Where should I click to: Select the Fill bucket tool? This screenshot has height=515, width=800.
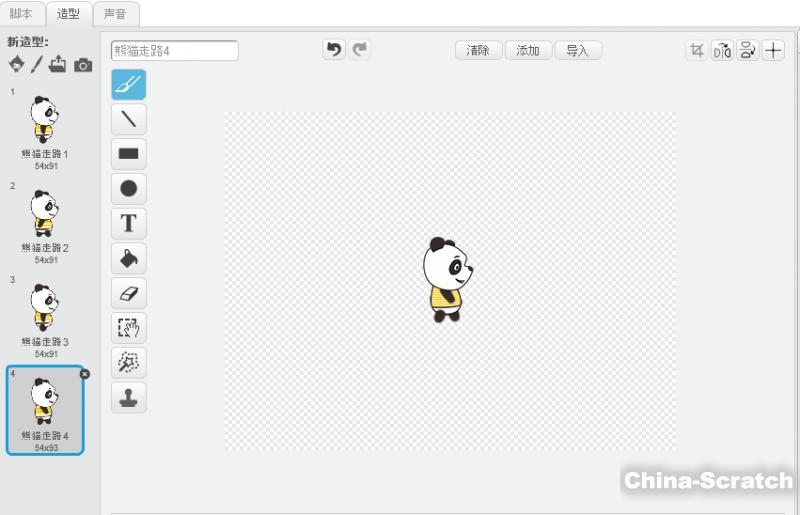[x=128, y=258]
